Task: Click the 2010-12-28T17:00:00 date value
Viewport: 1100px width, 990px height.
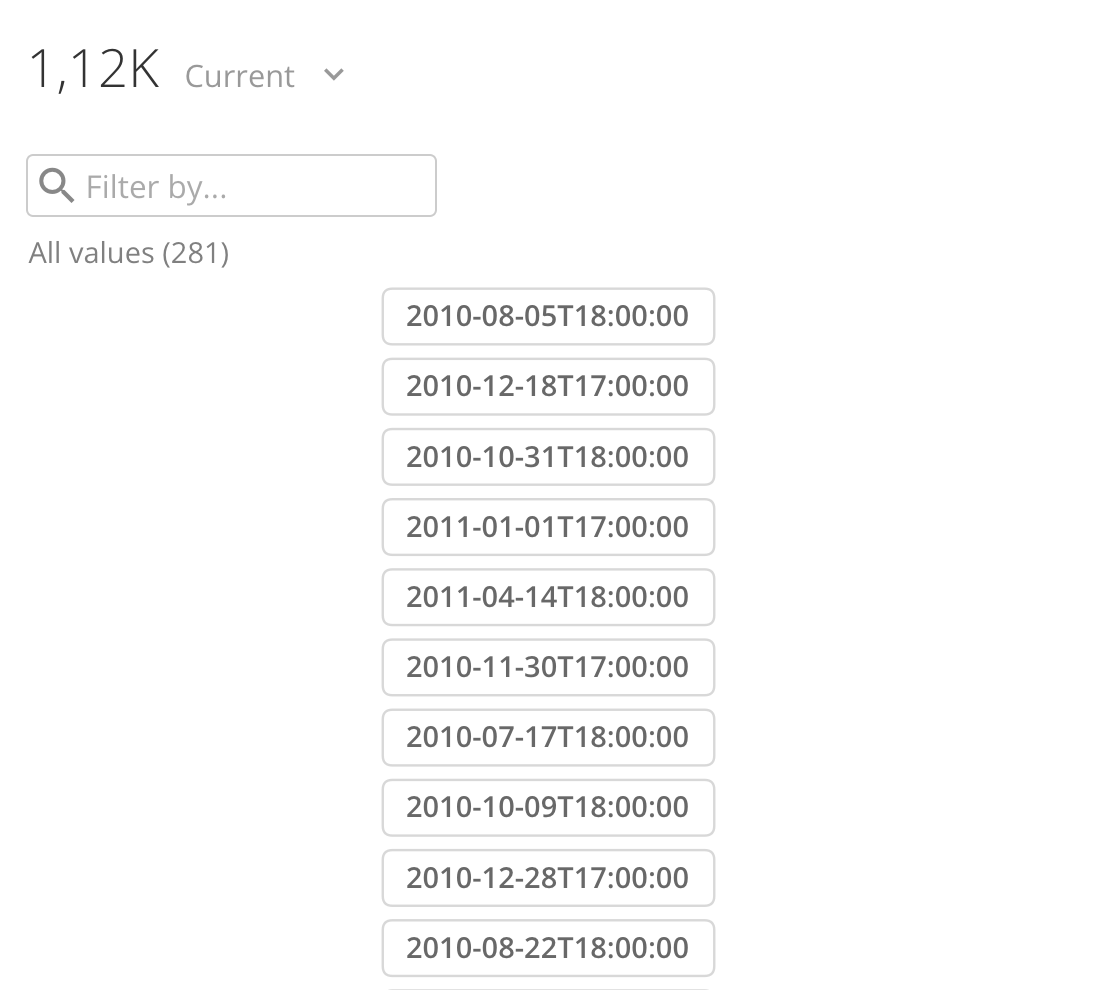Action: tap(548, 877)
